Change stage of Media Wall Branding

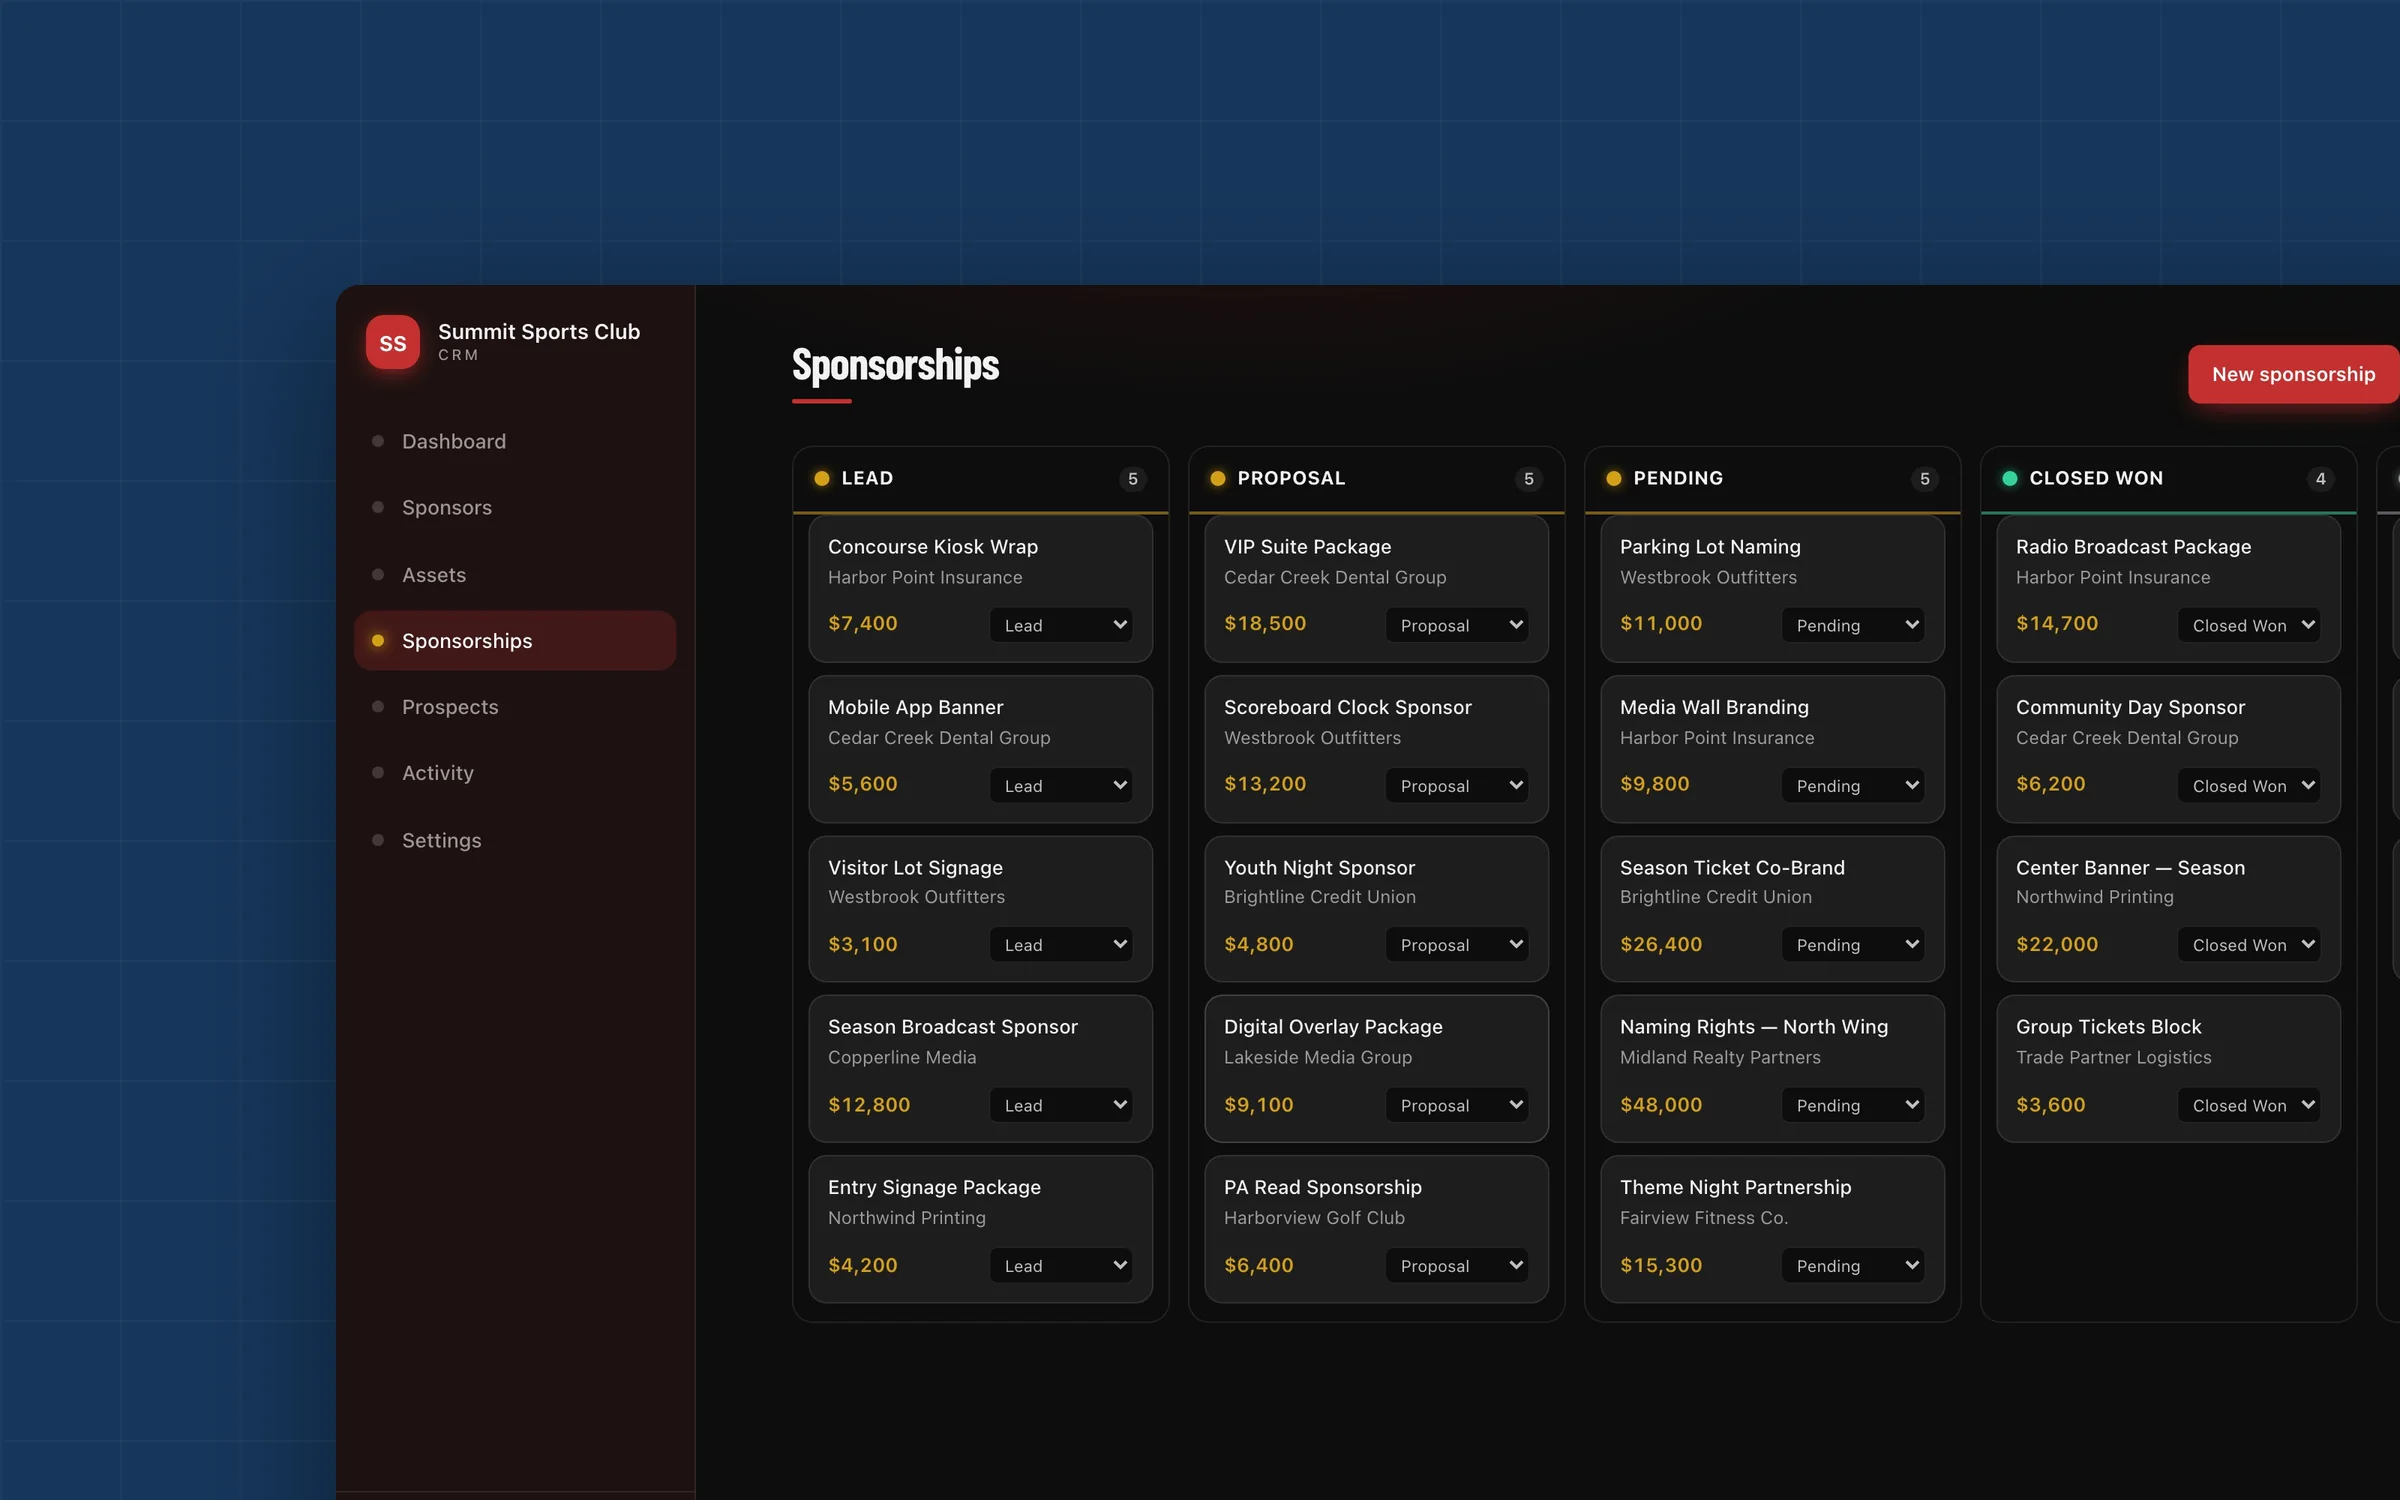1853,786
